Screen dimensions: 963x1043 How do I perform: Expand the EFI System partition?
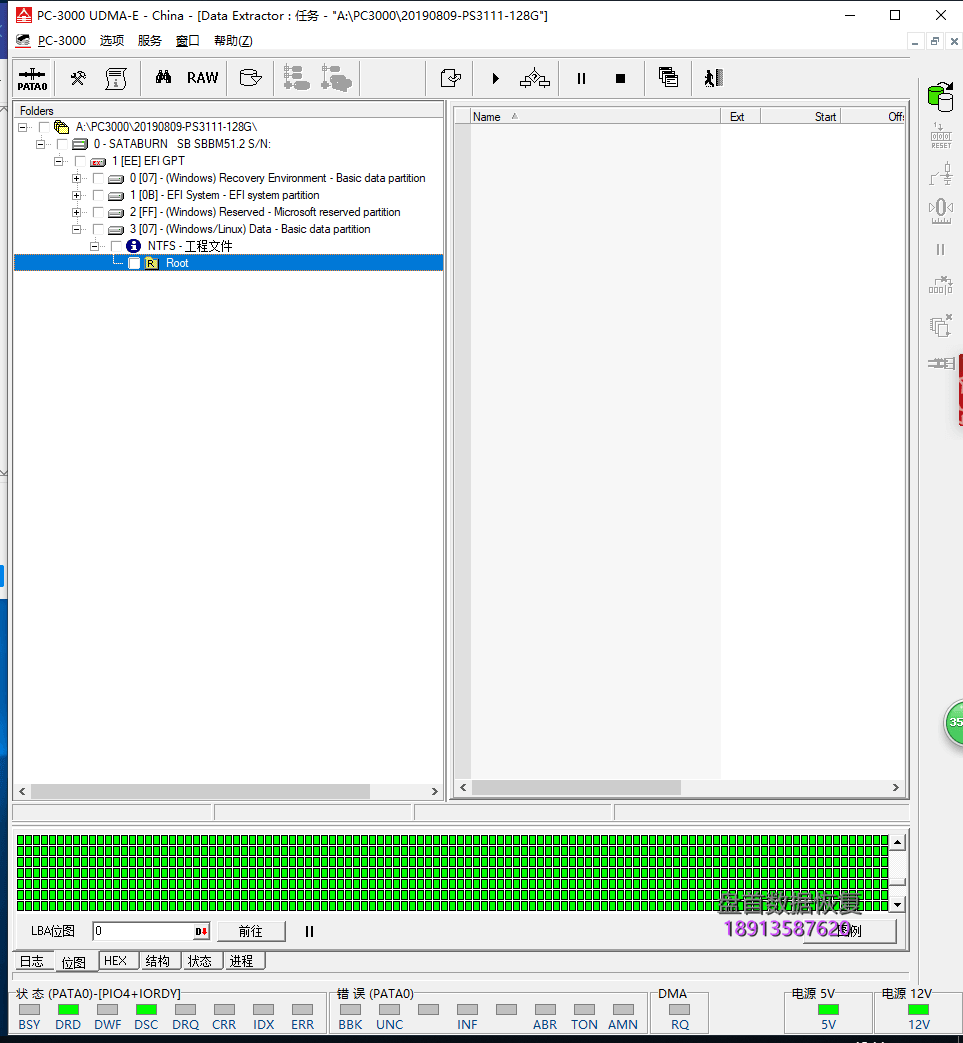tap(76, 195)
